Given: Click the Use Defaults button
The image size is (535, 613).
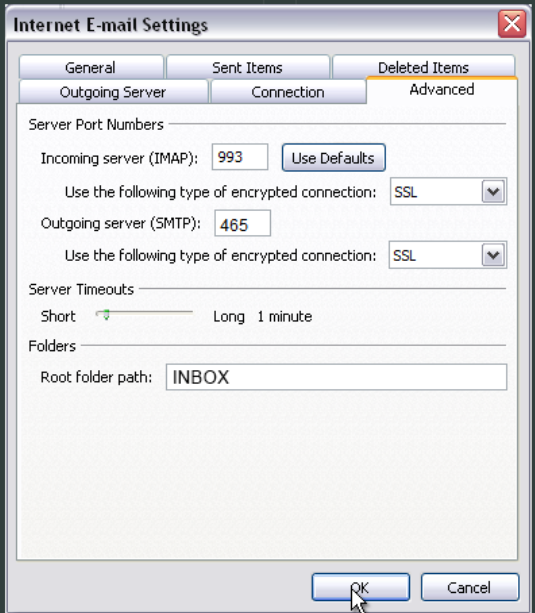Looking at the screenshot, I should (x=334, y=158).
